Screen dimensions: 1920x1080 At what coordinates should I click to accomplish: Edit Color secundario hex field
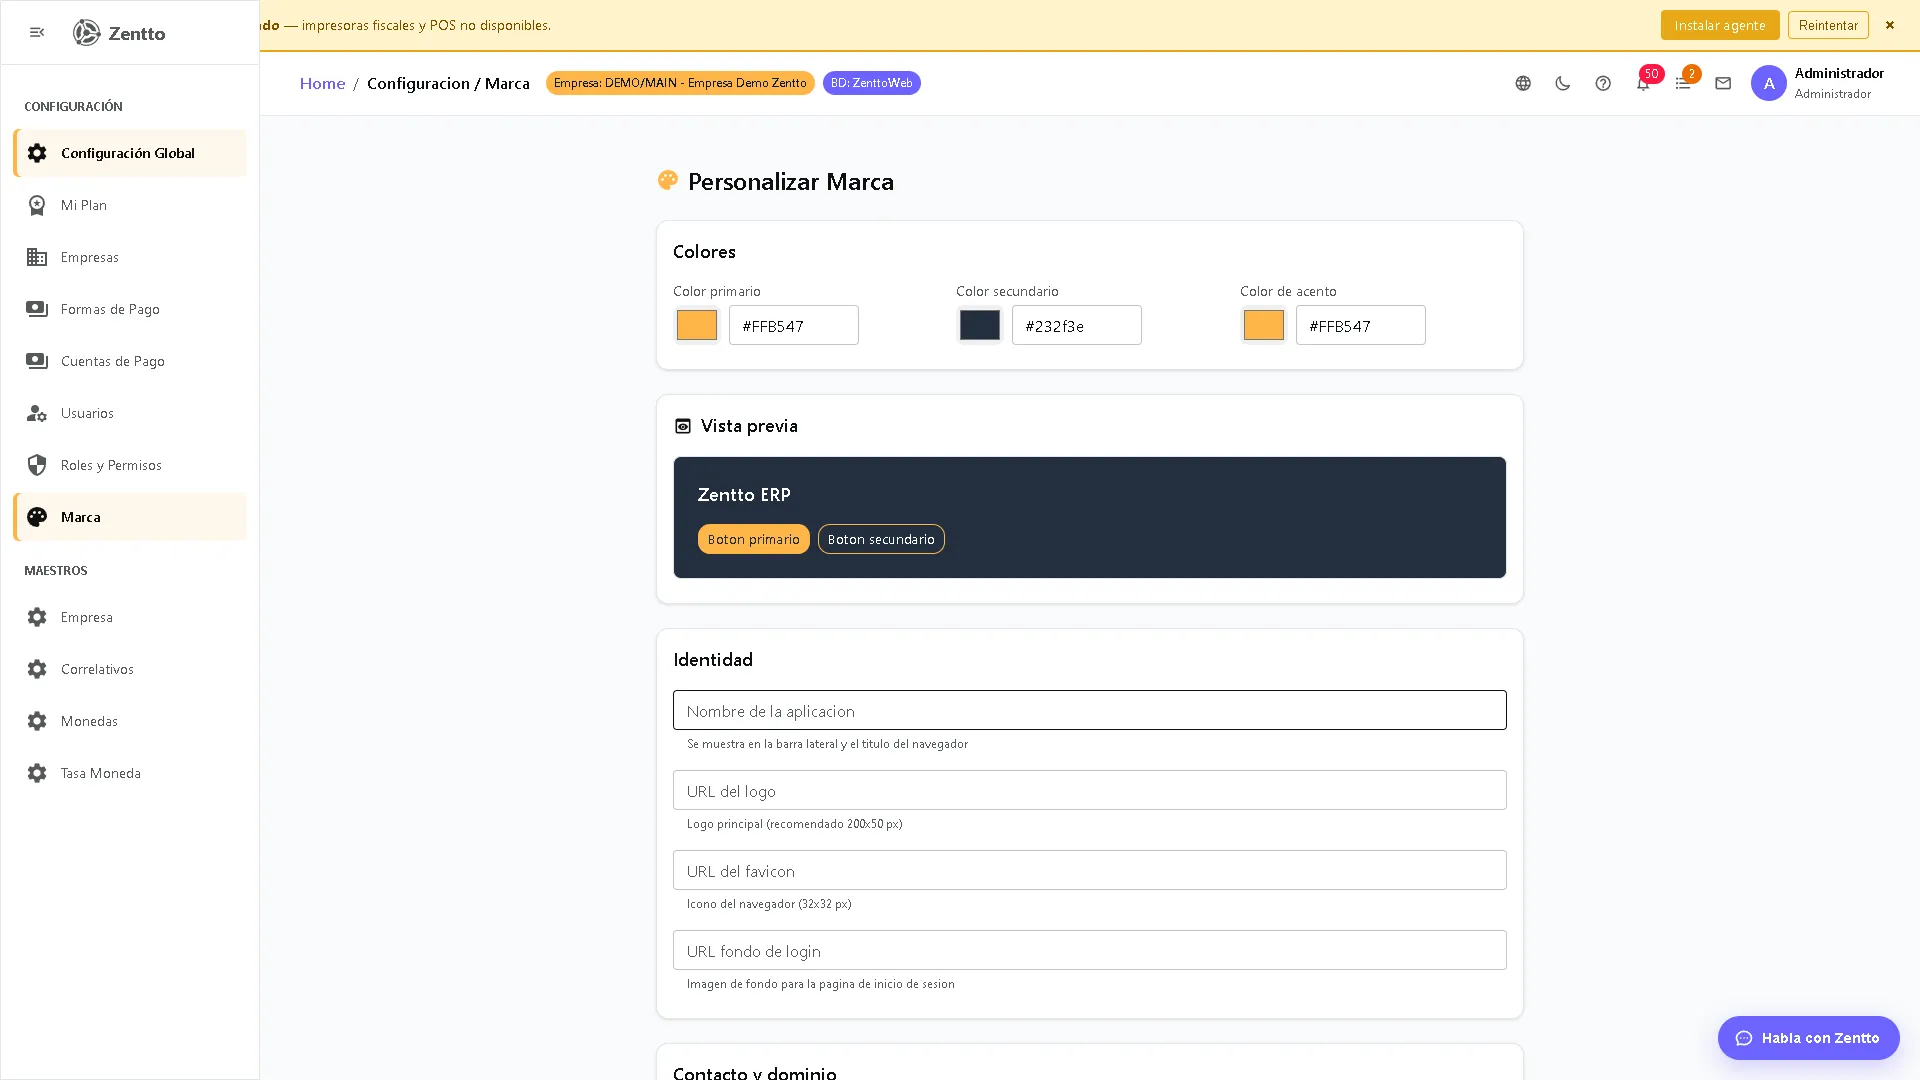tap(1077, 325)
